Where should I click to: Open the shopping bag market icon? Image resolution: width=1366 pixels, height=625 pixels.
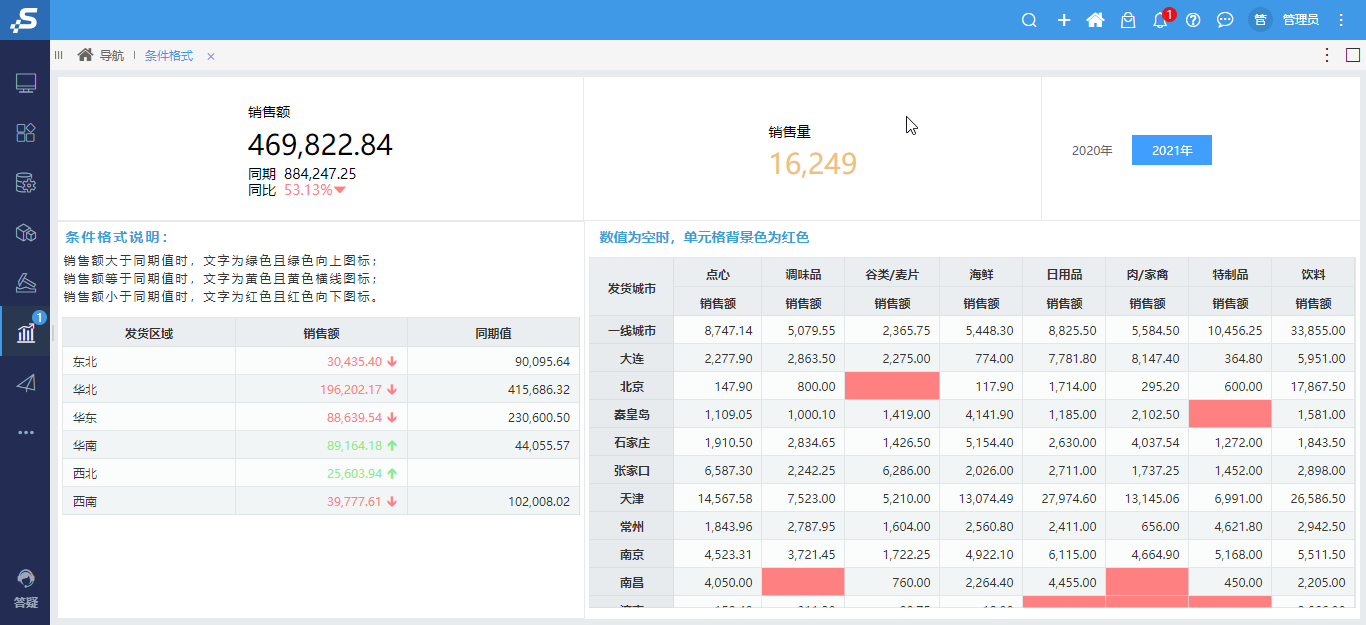pyautogui.click(x=1128, y=20)
